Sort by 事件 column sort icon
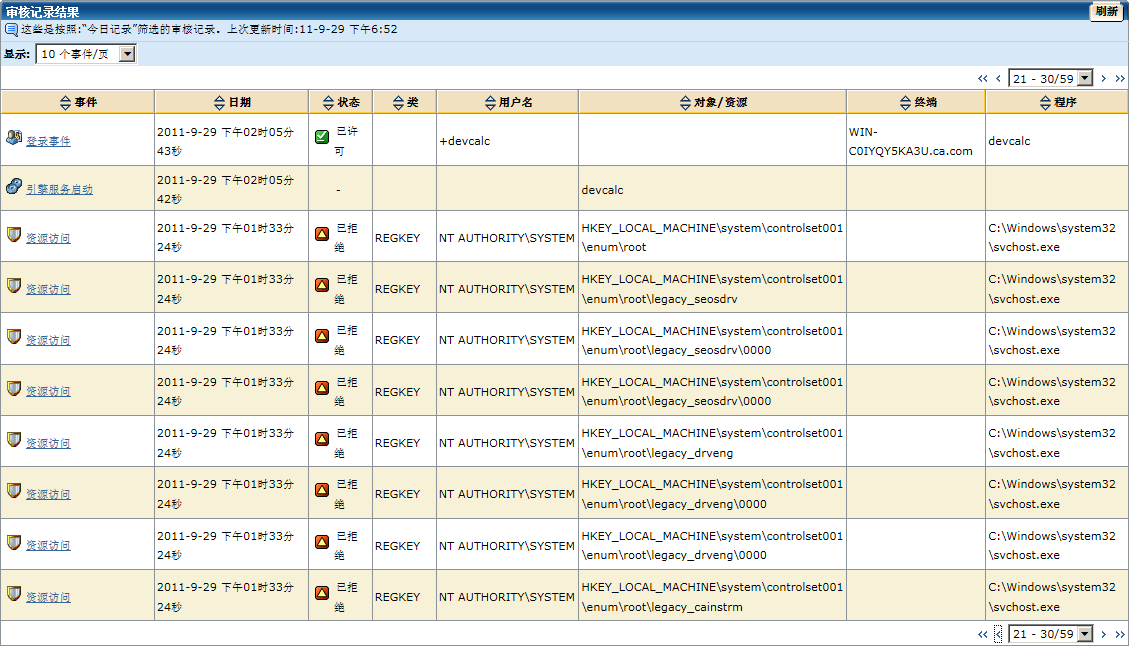 (66, 103)
